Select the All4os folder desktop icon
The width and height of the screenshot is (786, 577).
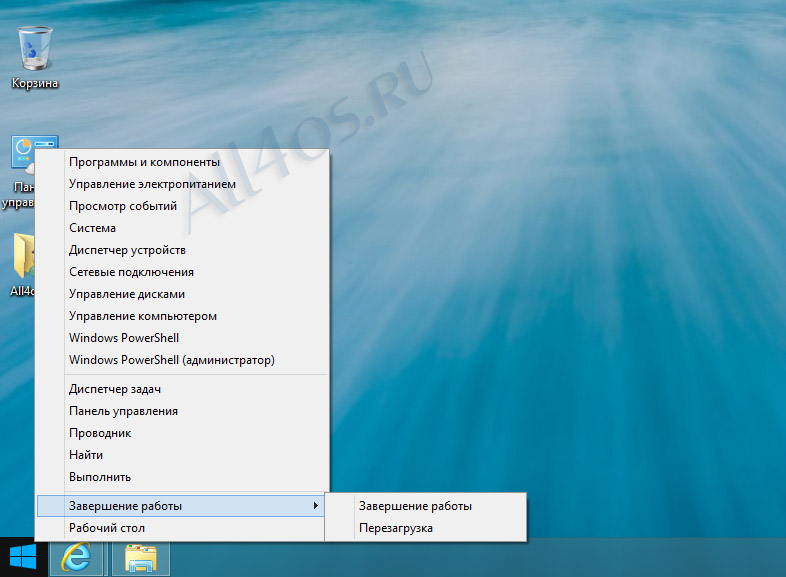pyautogui.click(x=23, y=265)
